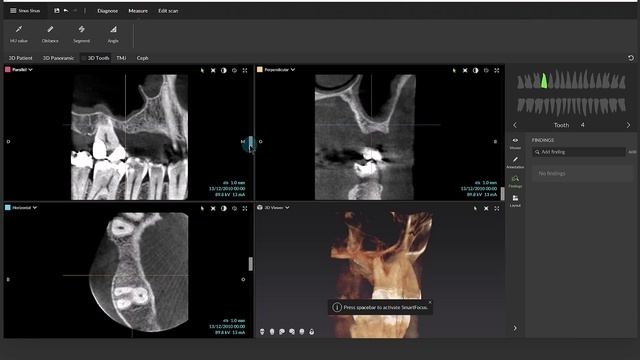Screen dimensions: 640x360
Task: Open the Layout side panel
Action: [515, 200]
